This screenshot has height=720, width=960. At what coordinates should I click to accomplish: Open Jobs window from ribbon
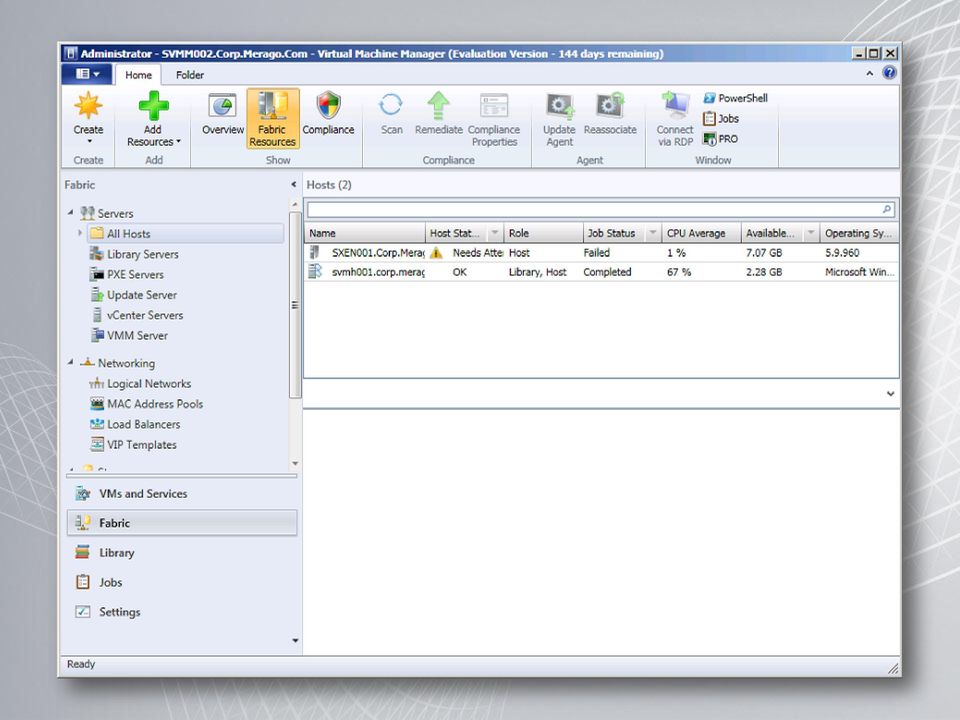[721, 119]
